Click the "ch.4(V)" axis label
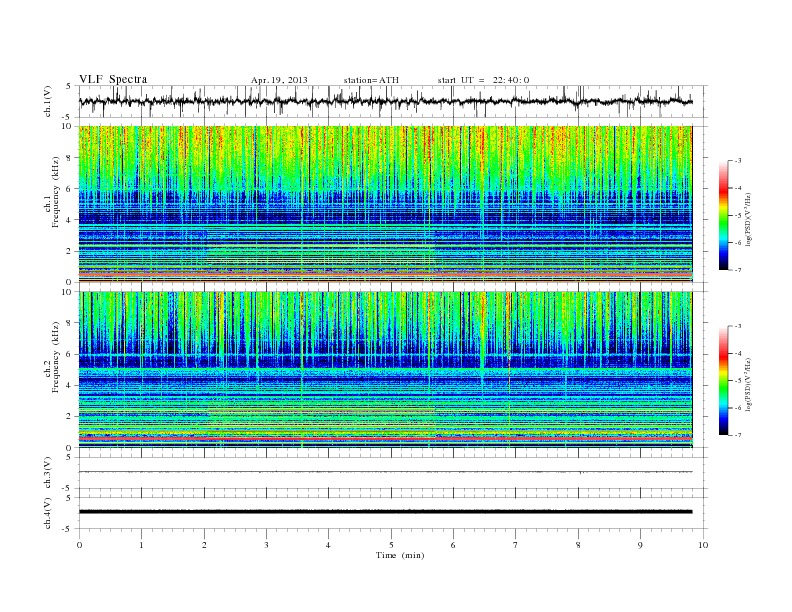 pos(48,513)
